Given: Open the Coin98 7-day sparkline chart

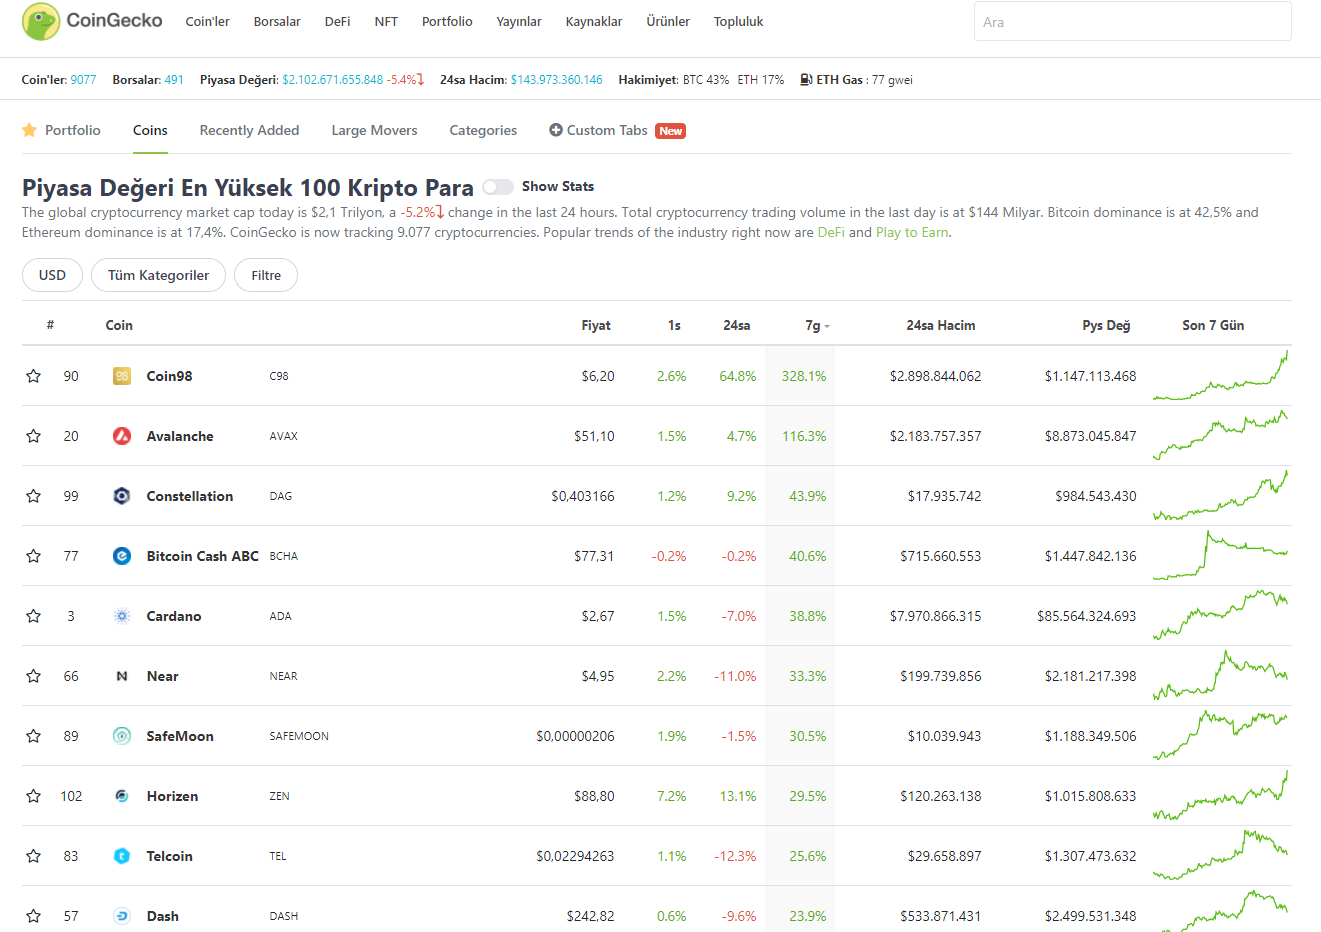Looking at the screenshot, I should tap(1220, 376).
